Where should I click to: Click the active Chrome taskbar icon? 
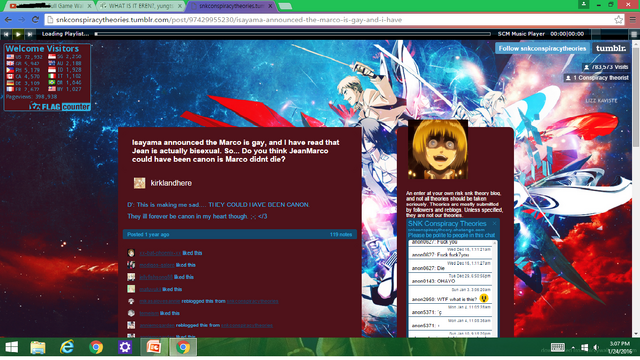[x=183, y=347]
